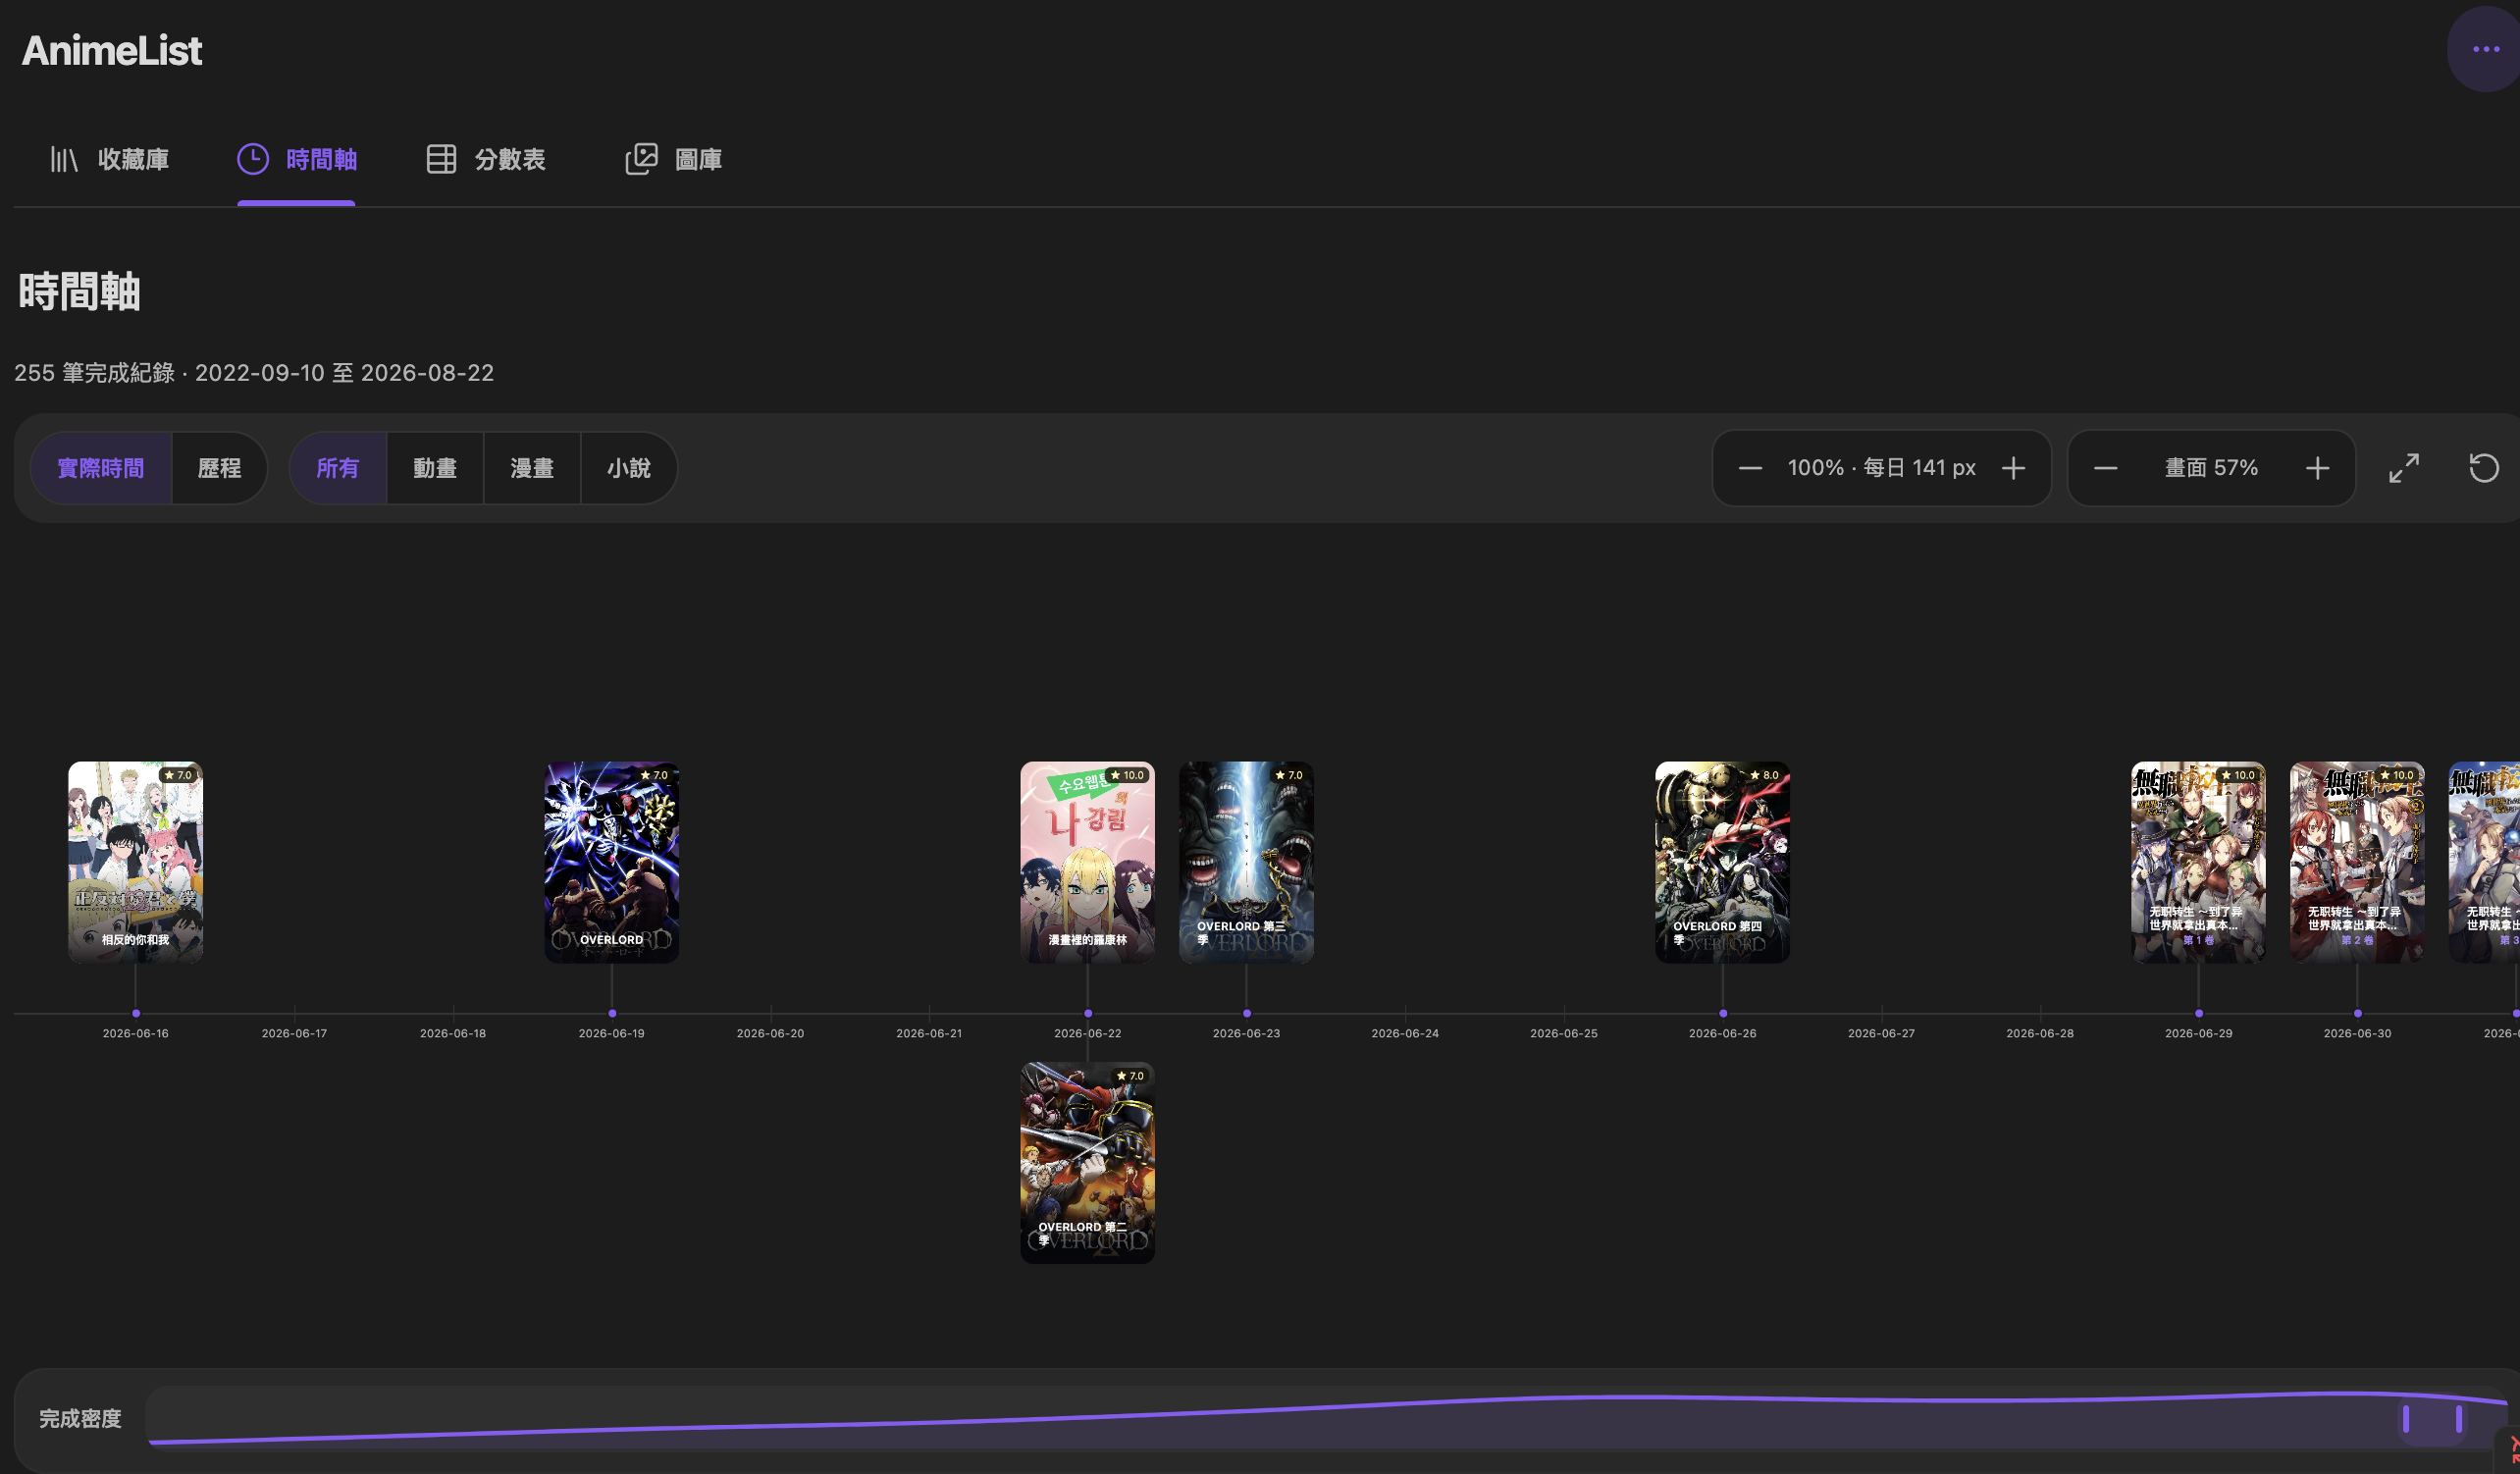This screenshot has height=1474, width=2520.
Task: Enable 實際時間 timeline mode
Action: (x=101, y=468)
